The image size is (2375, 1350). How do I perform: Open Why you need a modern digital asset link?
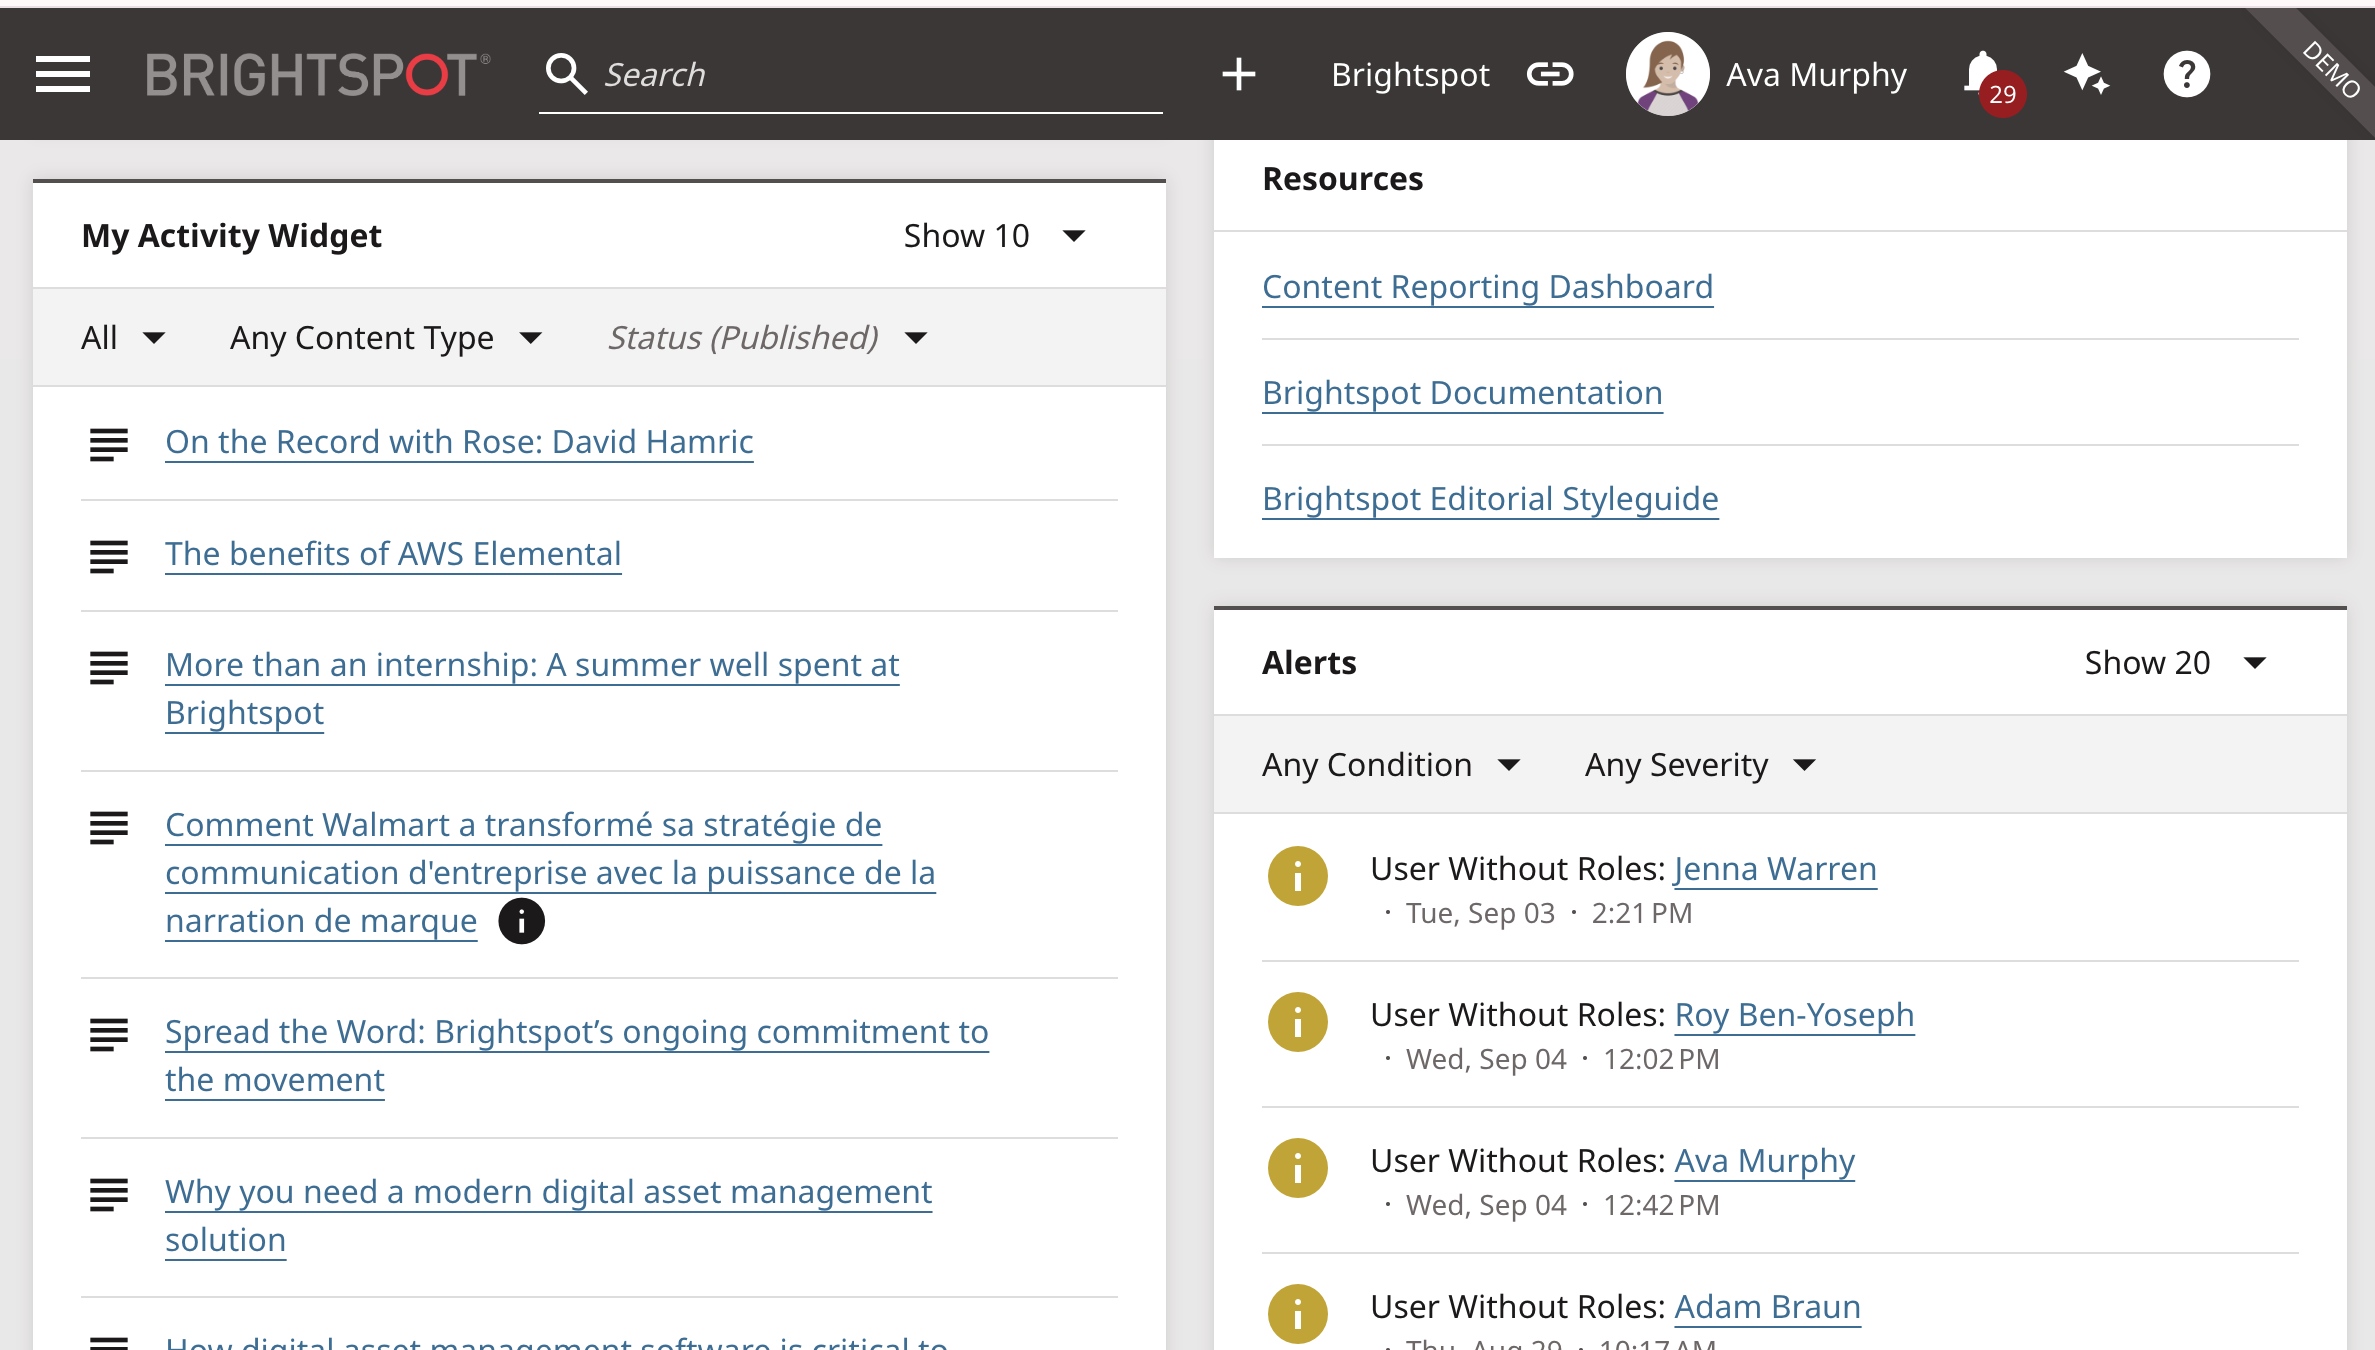click(548, 1216)
